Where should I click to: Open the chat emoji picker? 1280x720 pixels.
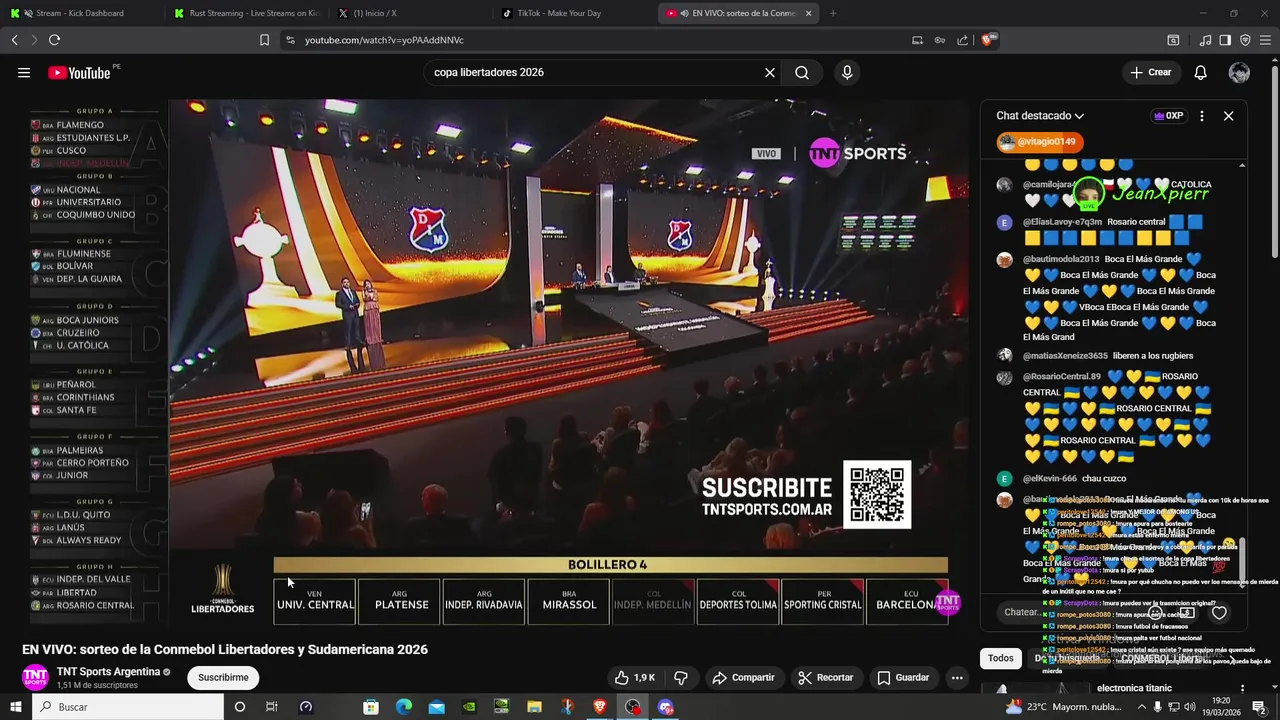[x=1155, y=612]
